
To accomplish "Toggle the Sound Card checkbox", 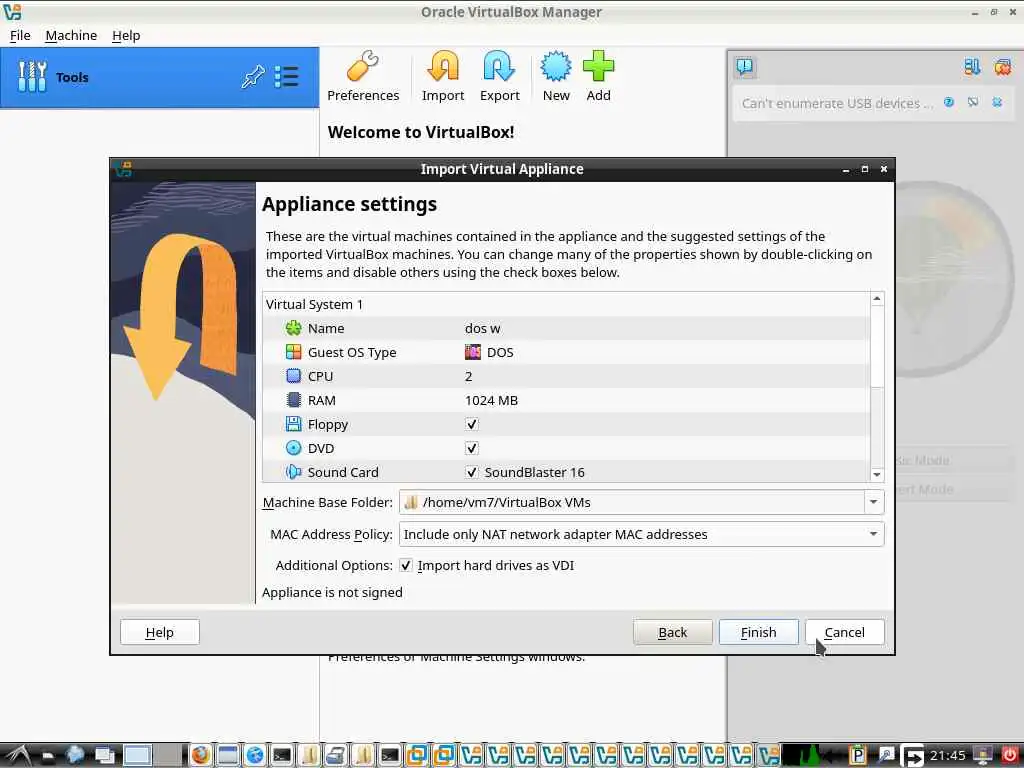I will pos(472,472).
